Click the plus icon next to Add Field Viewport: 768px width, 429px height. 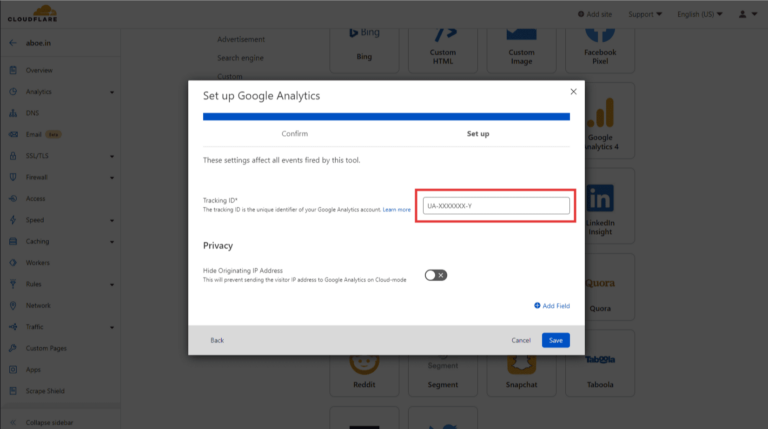(x=537, y=306)
